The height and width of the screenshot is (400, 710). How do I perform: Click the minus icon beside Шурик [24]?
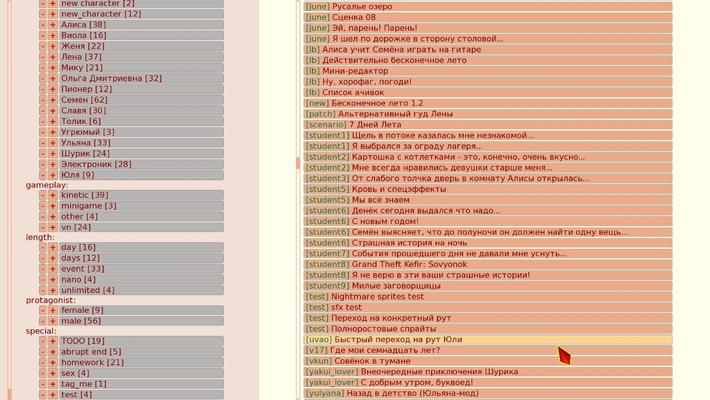pos(43,154)
